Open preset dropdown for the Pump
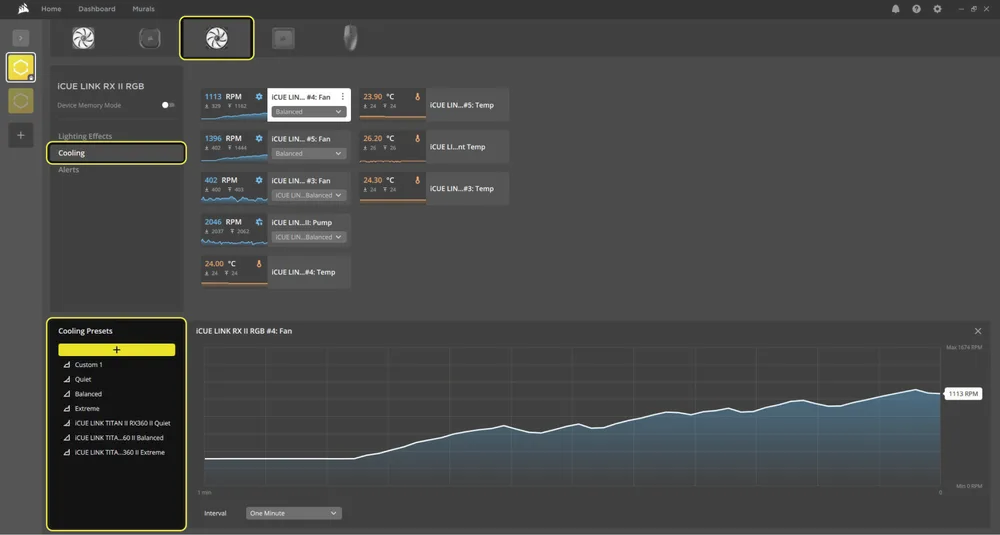1000x535 pixels. point(309,237)
